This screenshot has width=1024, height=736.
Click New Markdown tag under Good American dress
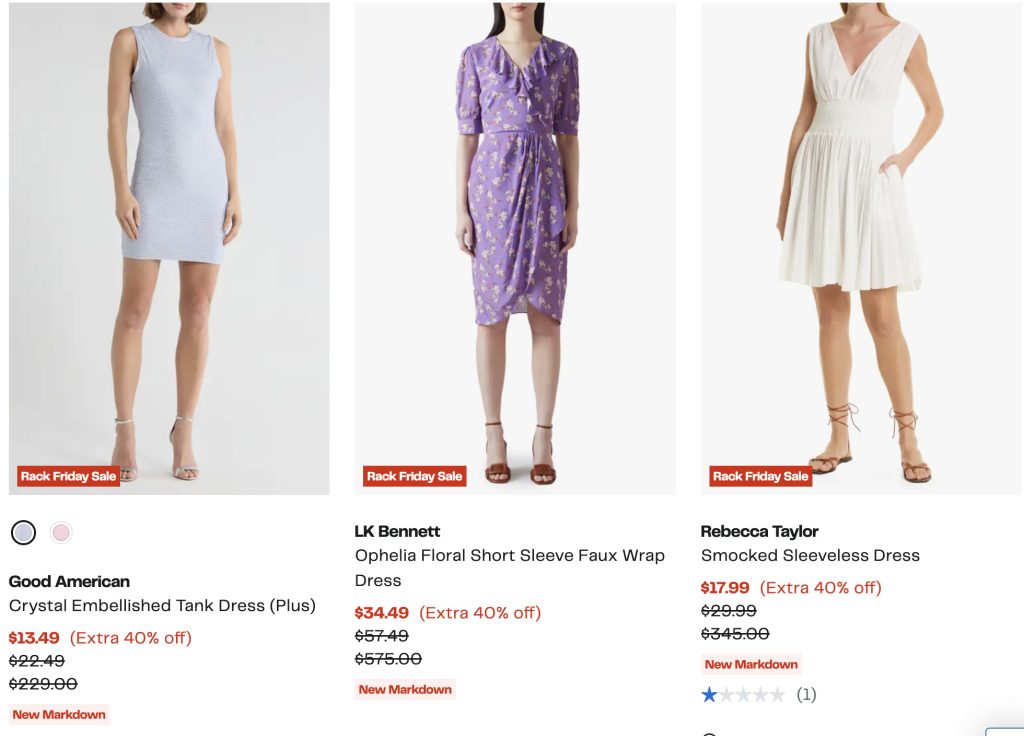(59, 715)
